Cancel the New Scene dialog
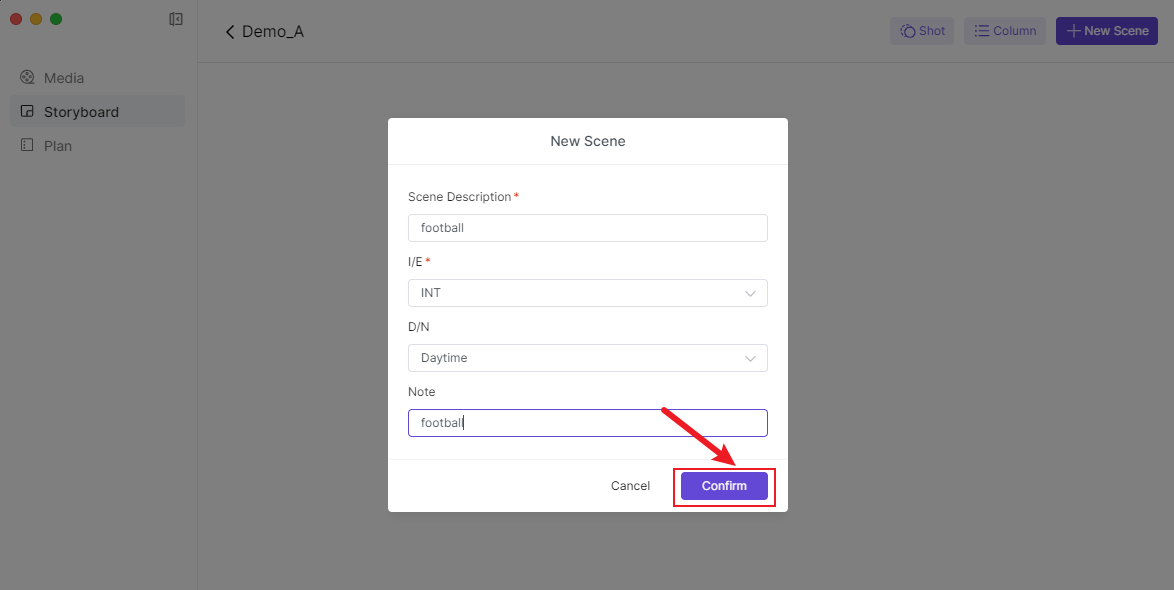Screen dimensions: 1174x590 (630, 486)
